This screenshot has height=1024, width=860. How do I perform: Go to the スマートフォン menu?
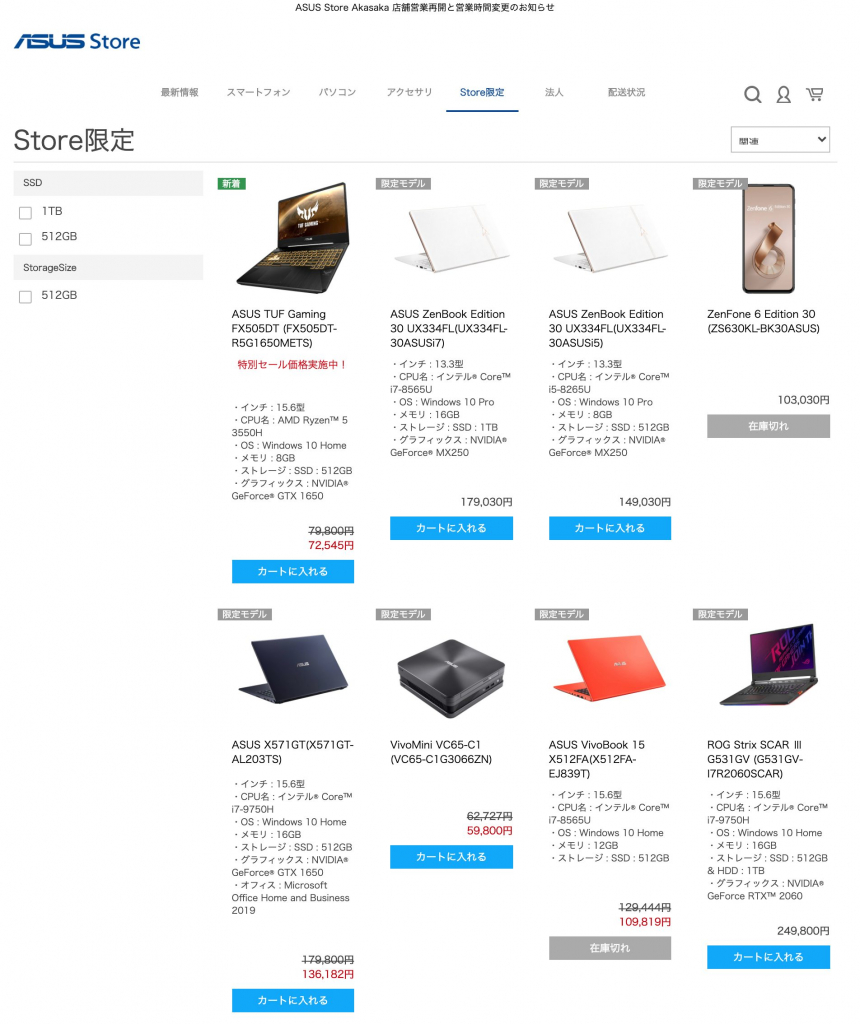point(259,92)
